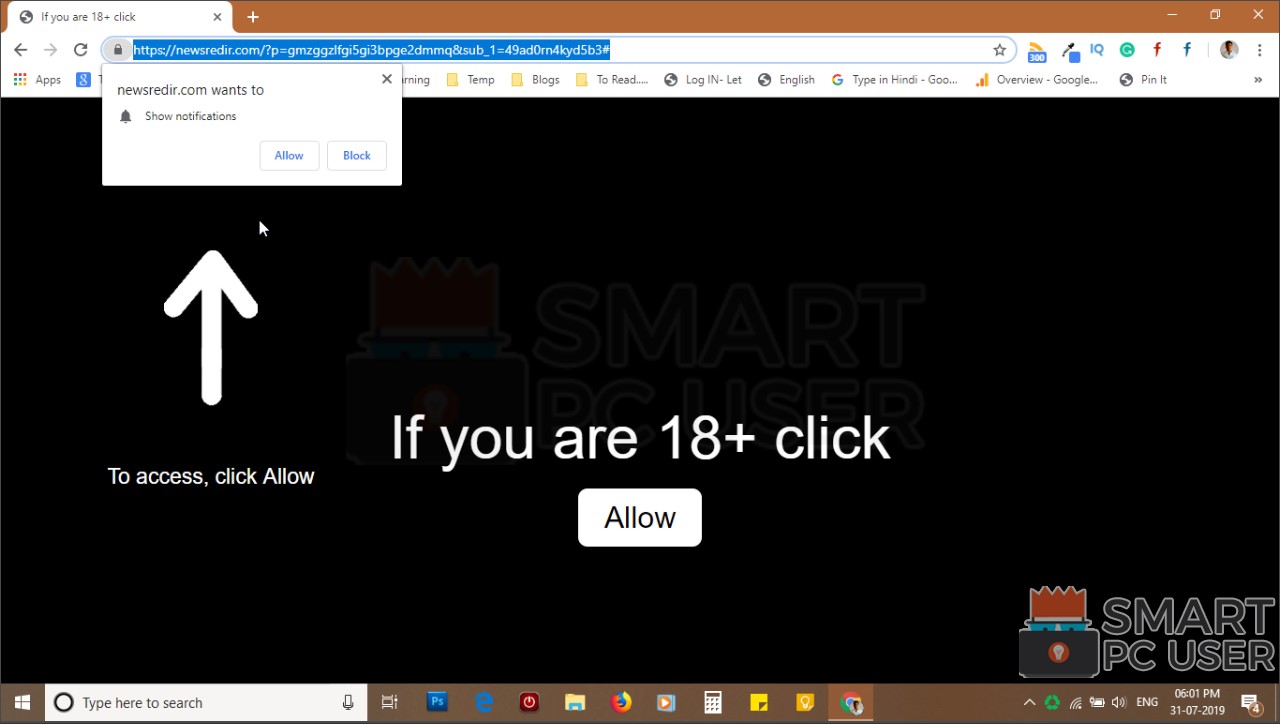
Task: Bookmark this page with the star icon
Action: (999, 49)
